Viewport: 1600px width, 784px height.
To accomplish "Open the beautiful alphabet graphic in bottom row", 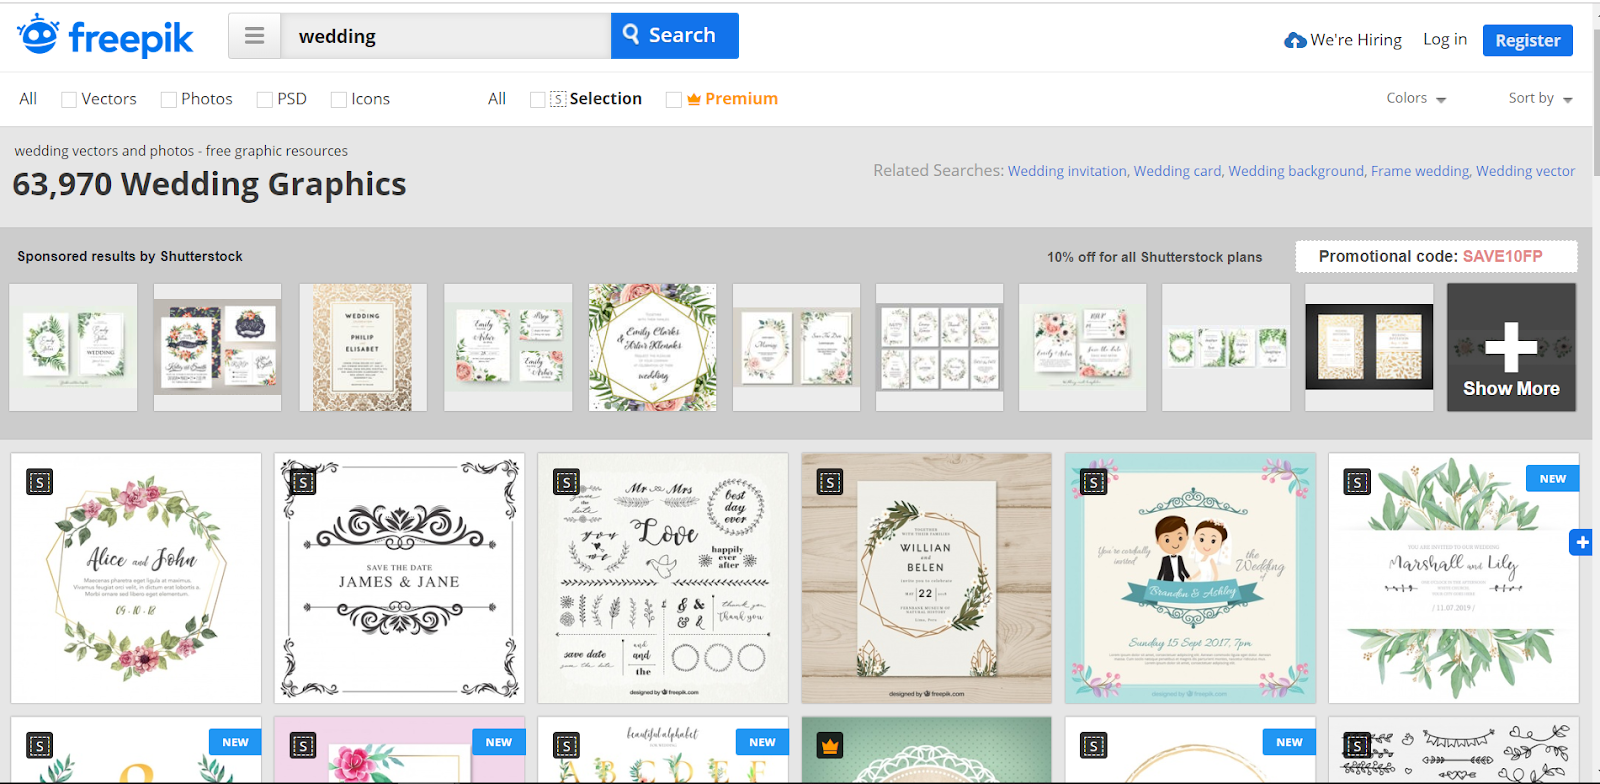I will coord(663,750).
